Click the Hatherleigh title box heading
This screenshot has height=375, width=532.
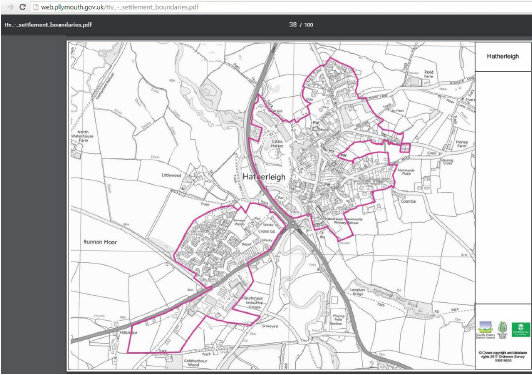(503, 56)
